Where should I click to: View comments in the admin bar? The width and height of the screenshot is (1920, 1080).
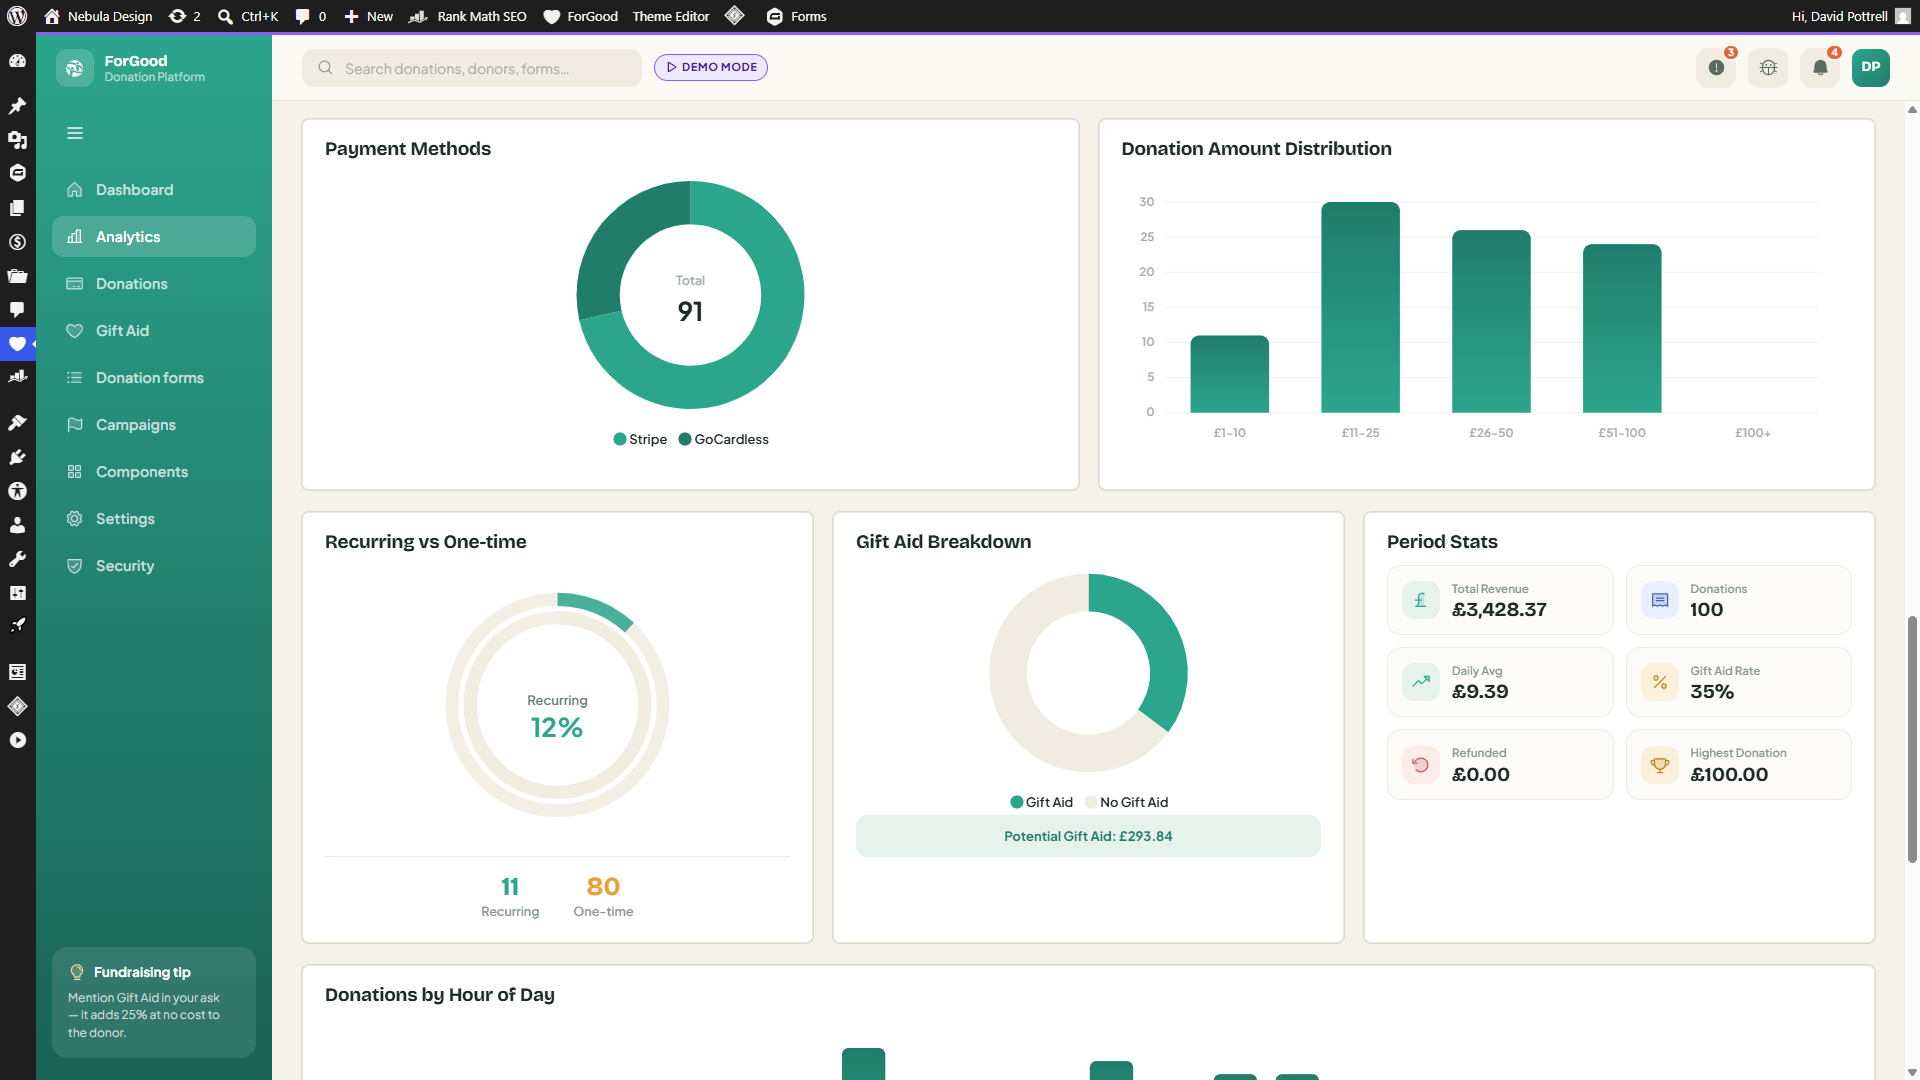pos(311,16)
